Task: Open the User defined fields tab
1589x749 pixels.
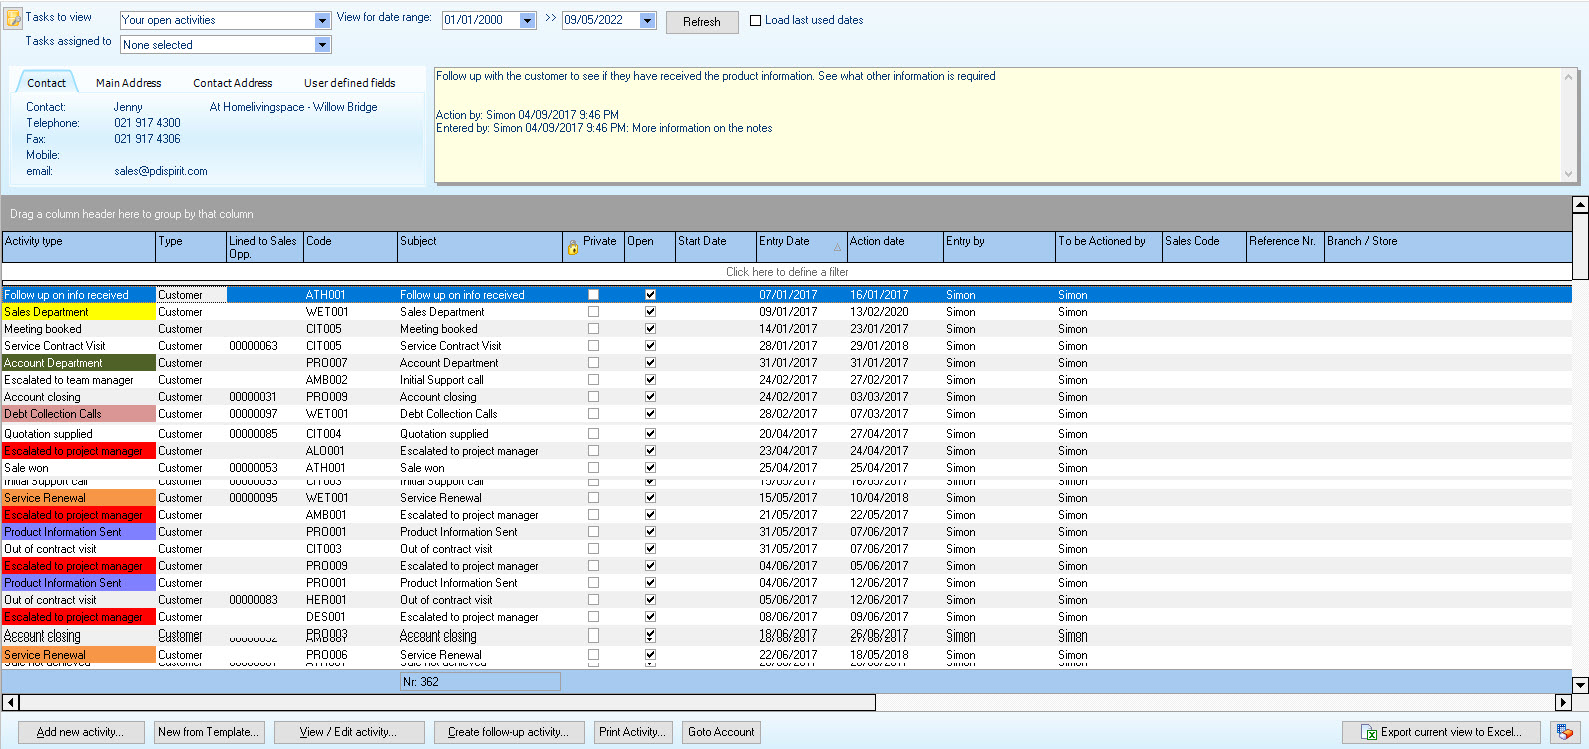Action: tap(349, 83)
